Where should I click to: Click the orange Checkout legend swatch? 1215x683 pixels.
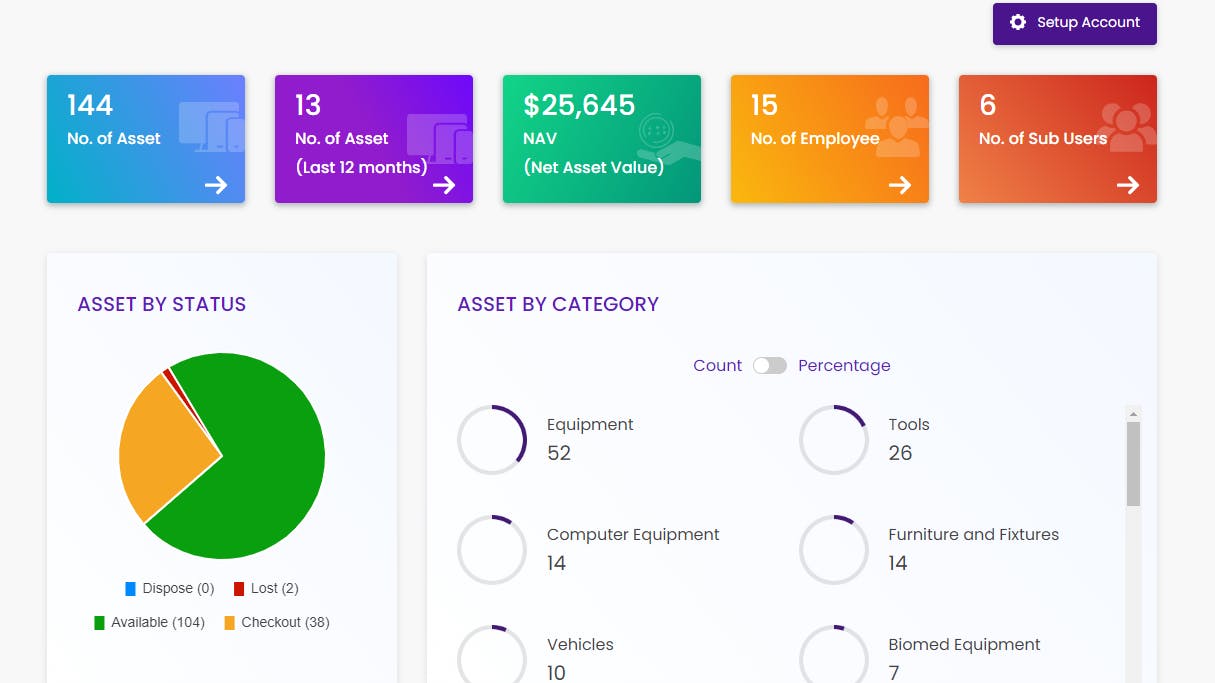pos(230,623)
